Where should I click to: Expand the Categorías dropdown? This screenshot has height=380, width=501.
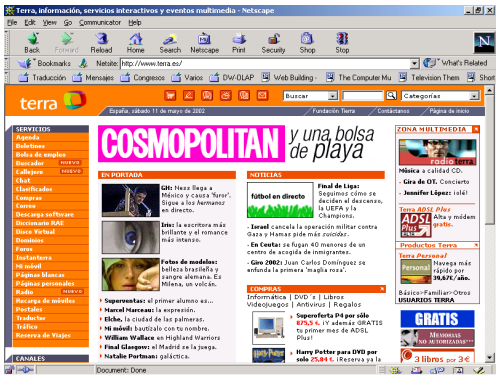coord(474,96)
